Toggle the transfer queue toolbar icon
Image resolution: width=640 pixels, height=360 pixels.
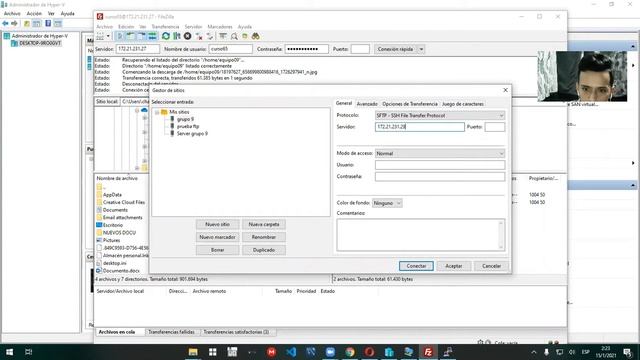[x=152, y=36]
